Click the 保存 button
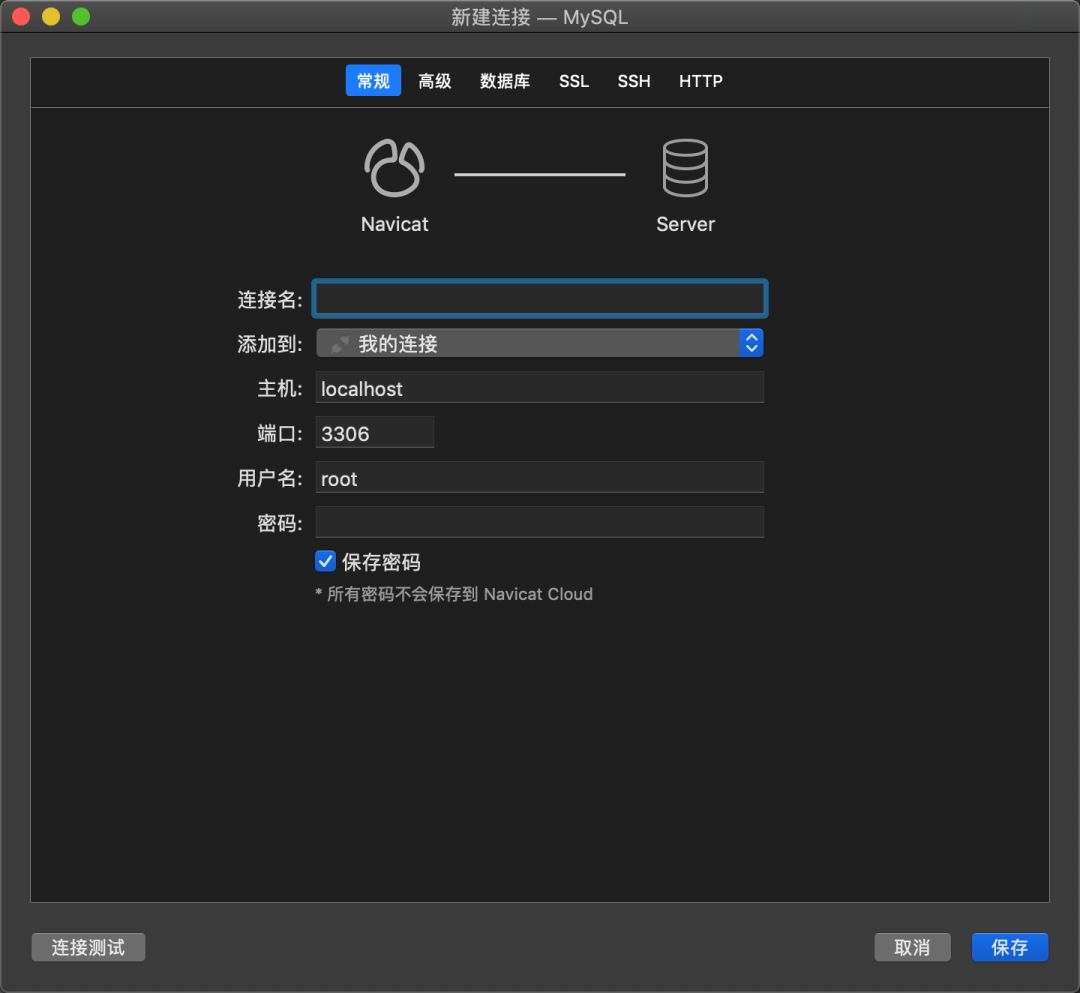 1010,948
